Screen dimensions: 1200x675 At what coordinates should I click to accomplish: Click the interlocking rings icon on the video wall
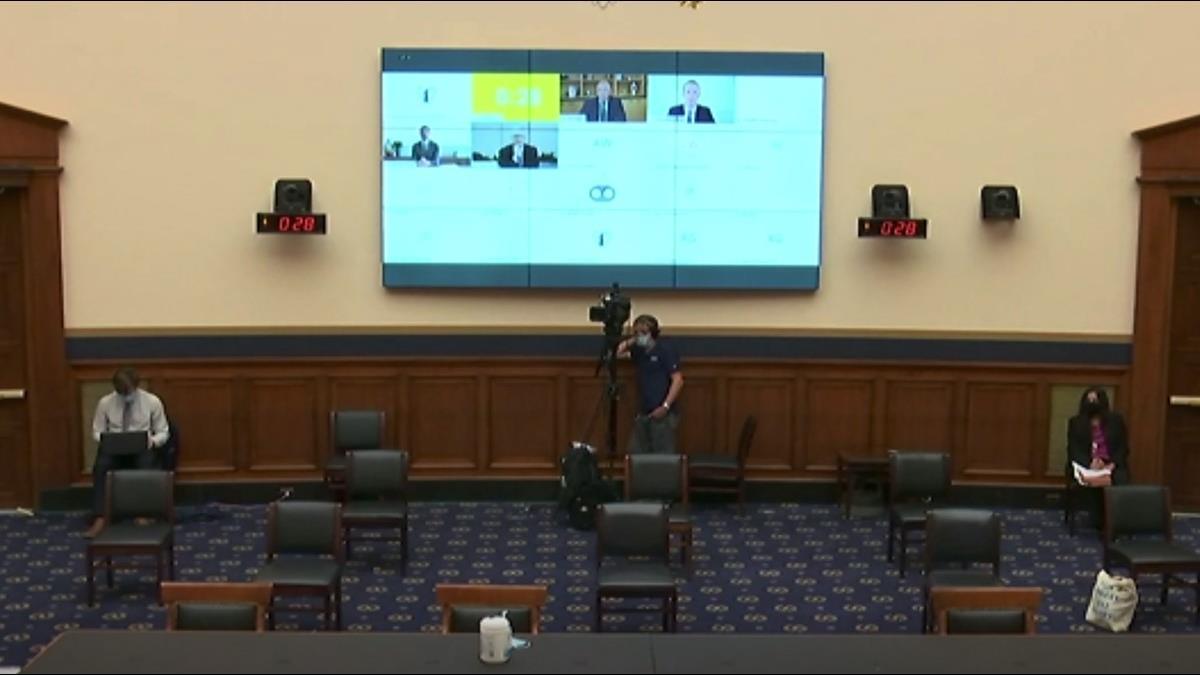[x=601, y=193]
